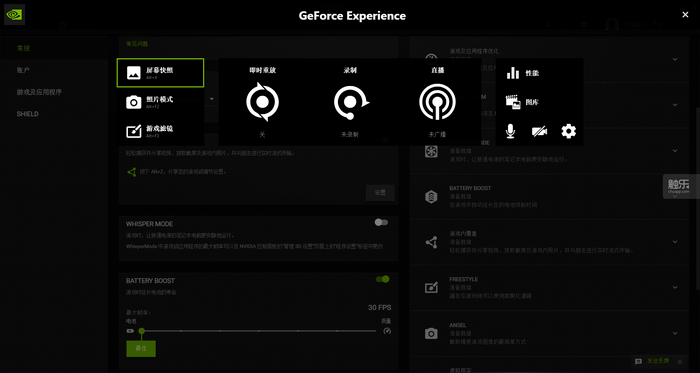The image size is (700, 373).
Task: Click the green frame rate slider handle
Action: (x=142, y=331)
